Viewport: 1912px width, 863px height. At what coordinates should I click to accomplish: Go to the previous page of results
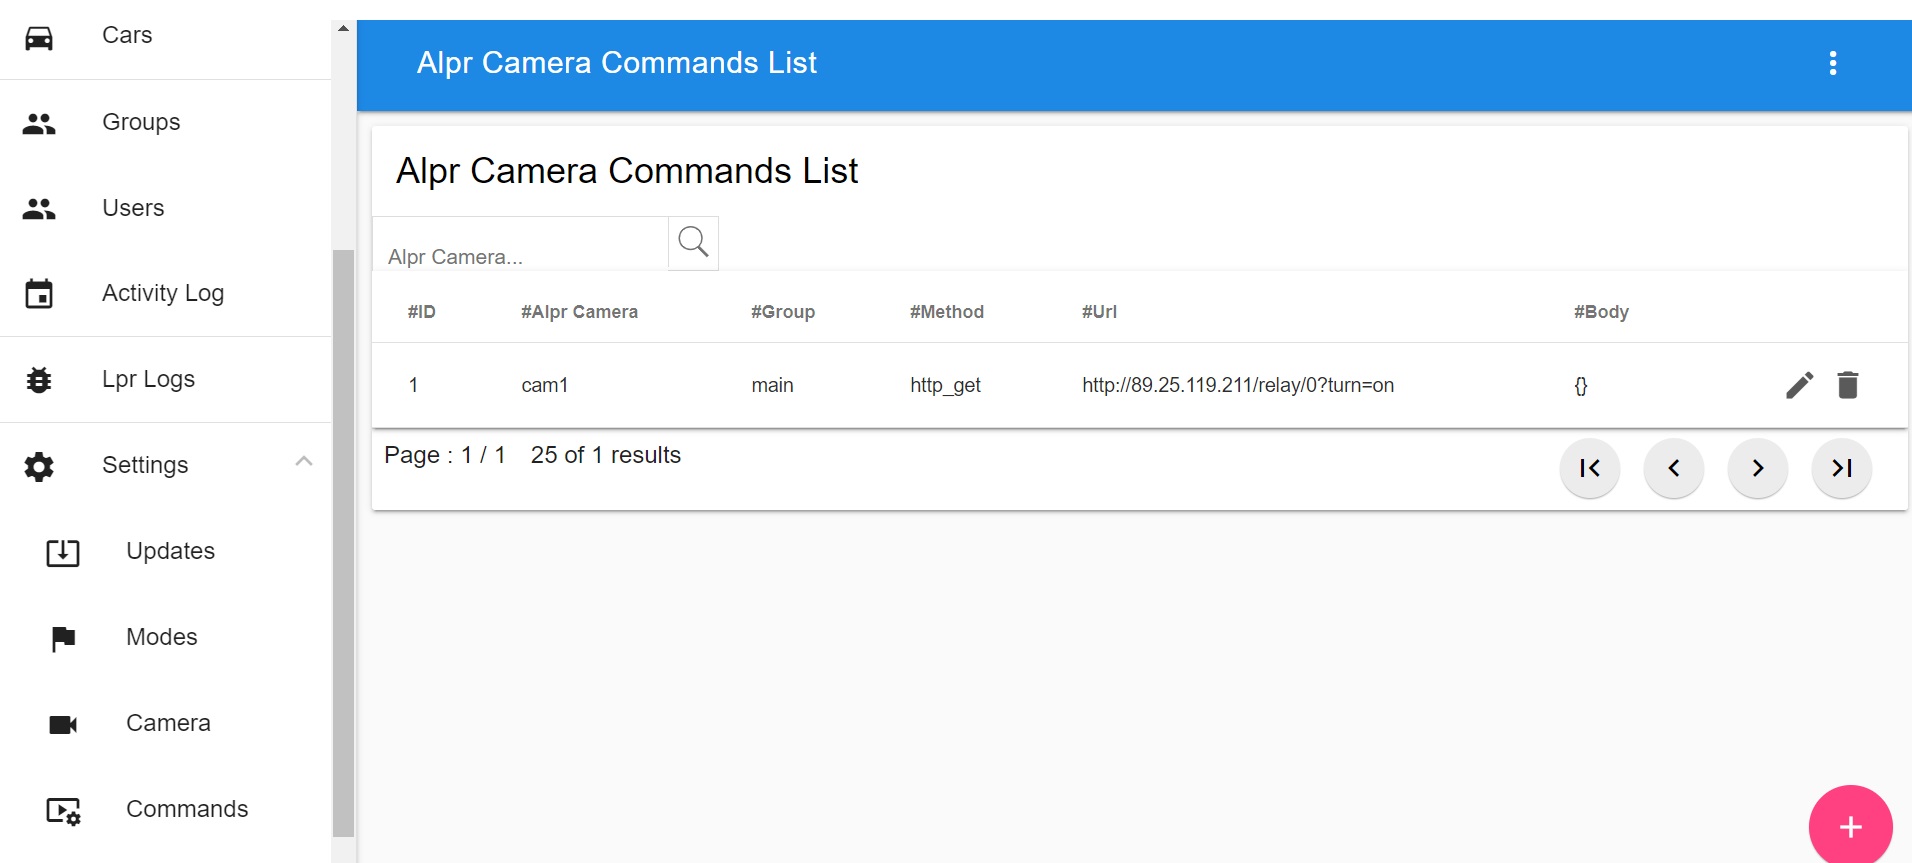(x=1673, y=468)
